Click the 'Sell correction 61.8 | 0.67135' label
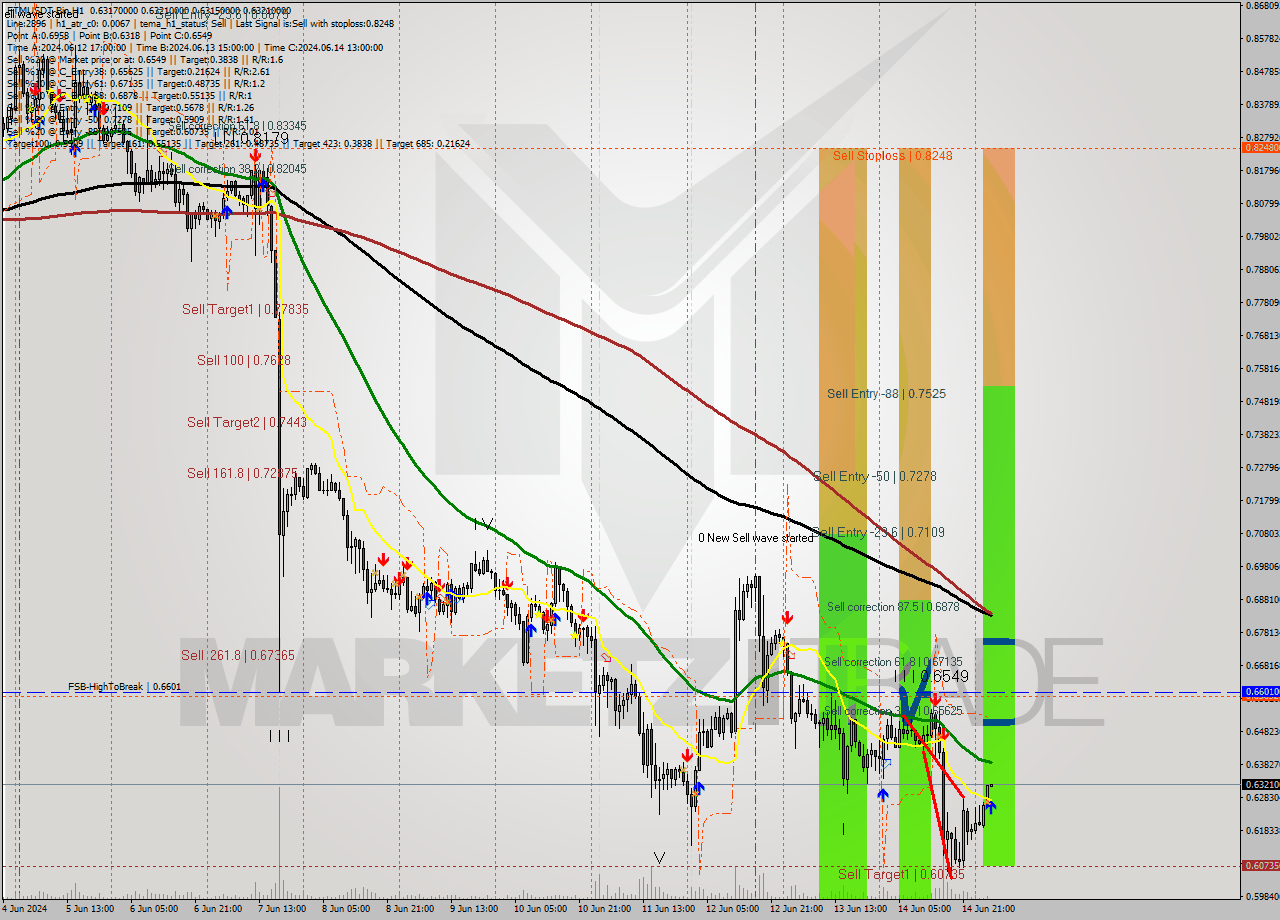Screen dimensions: 1280x920 (x=893, y=662)
